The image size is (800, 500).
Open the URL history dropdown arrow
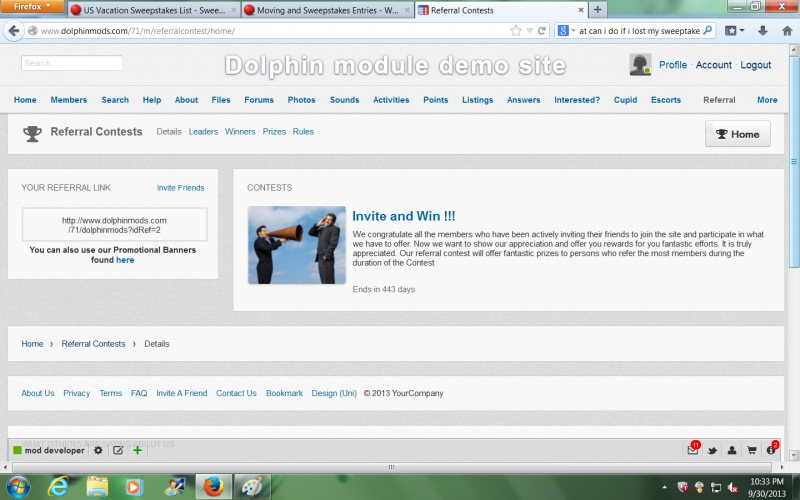click(530, 31)
